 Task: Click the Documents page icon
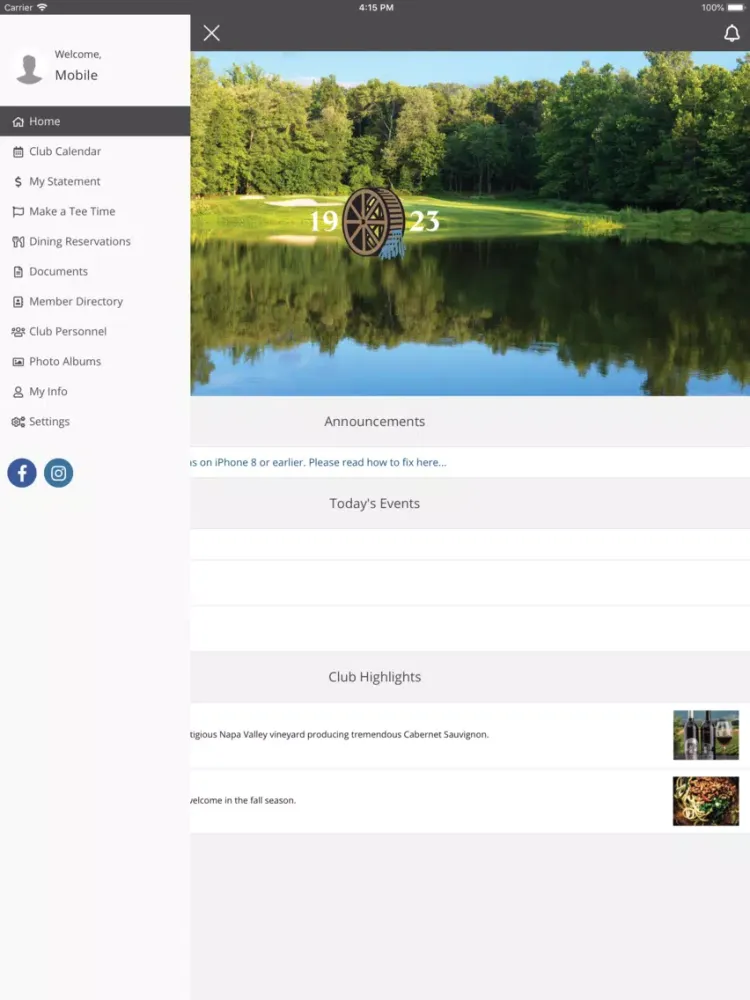tap(18, 272)
